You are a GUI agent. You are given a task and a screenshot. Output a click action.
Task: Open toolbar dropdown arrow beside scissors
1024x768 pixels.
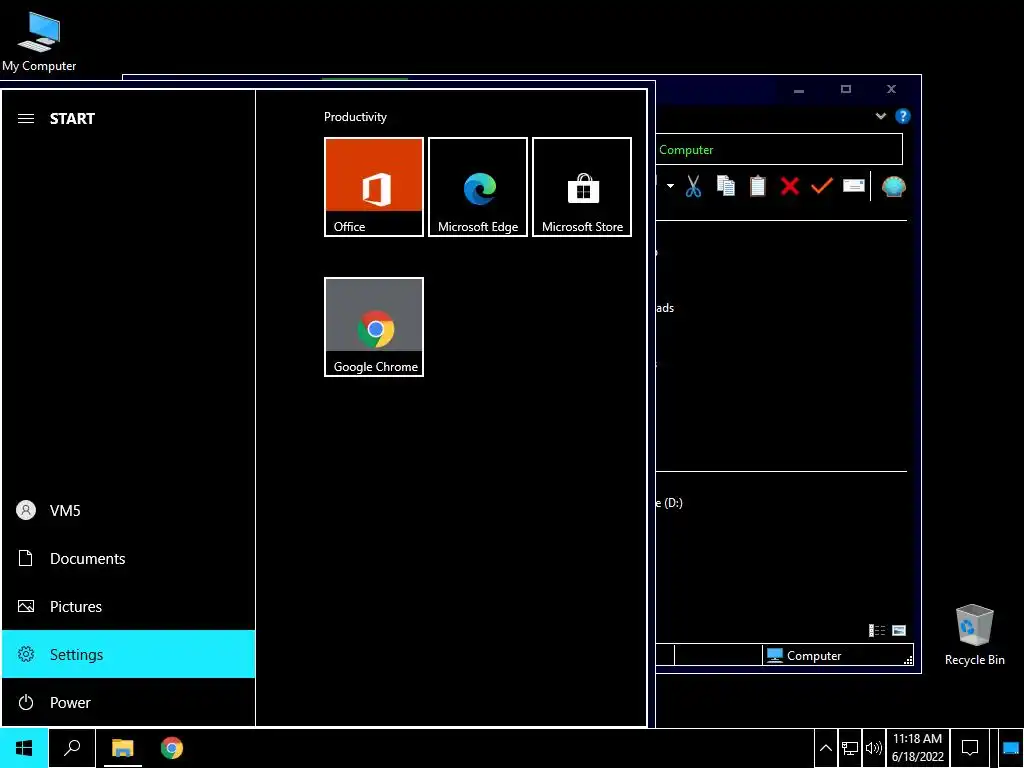click(x=670, y=186)
